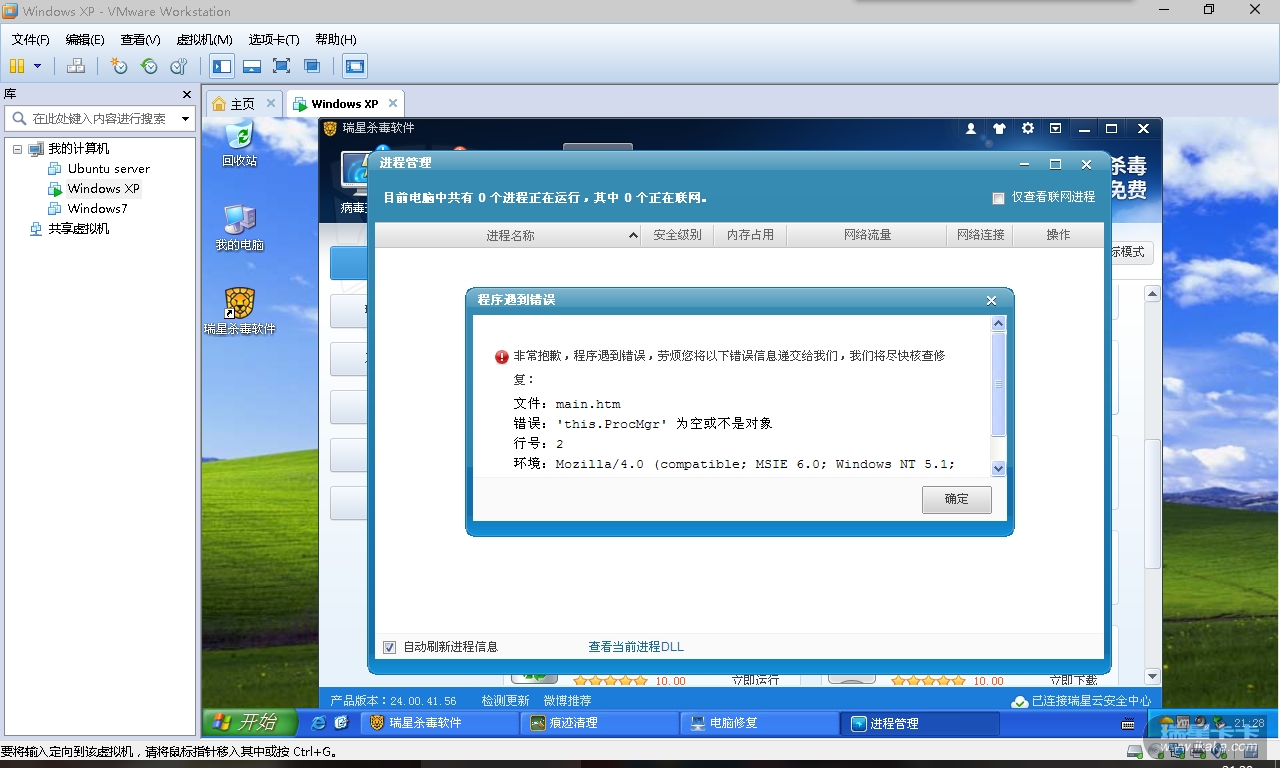Click the error dialog scrollbar down arrow
Image resolution: width=1280 pixels, height=768 pixels.
(x=998, y=468)
